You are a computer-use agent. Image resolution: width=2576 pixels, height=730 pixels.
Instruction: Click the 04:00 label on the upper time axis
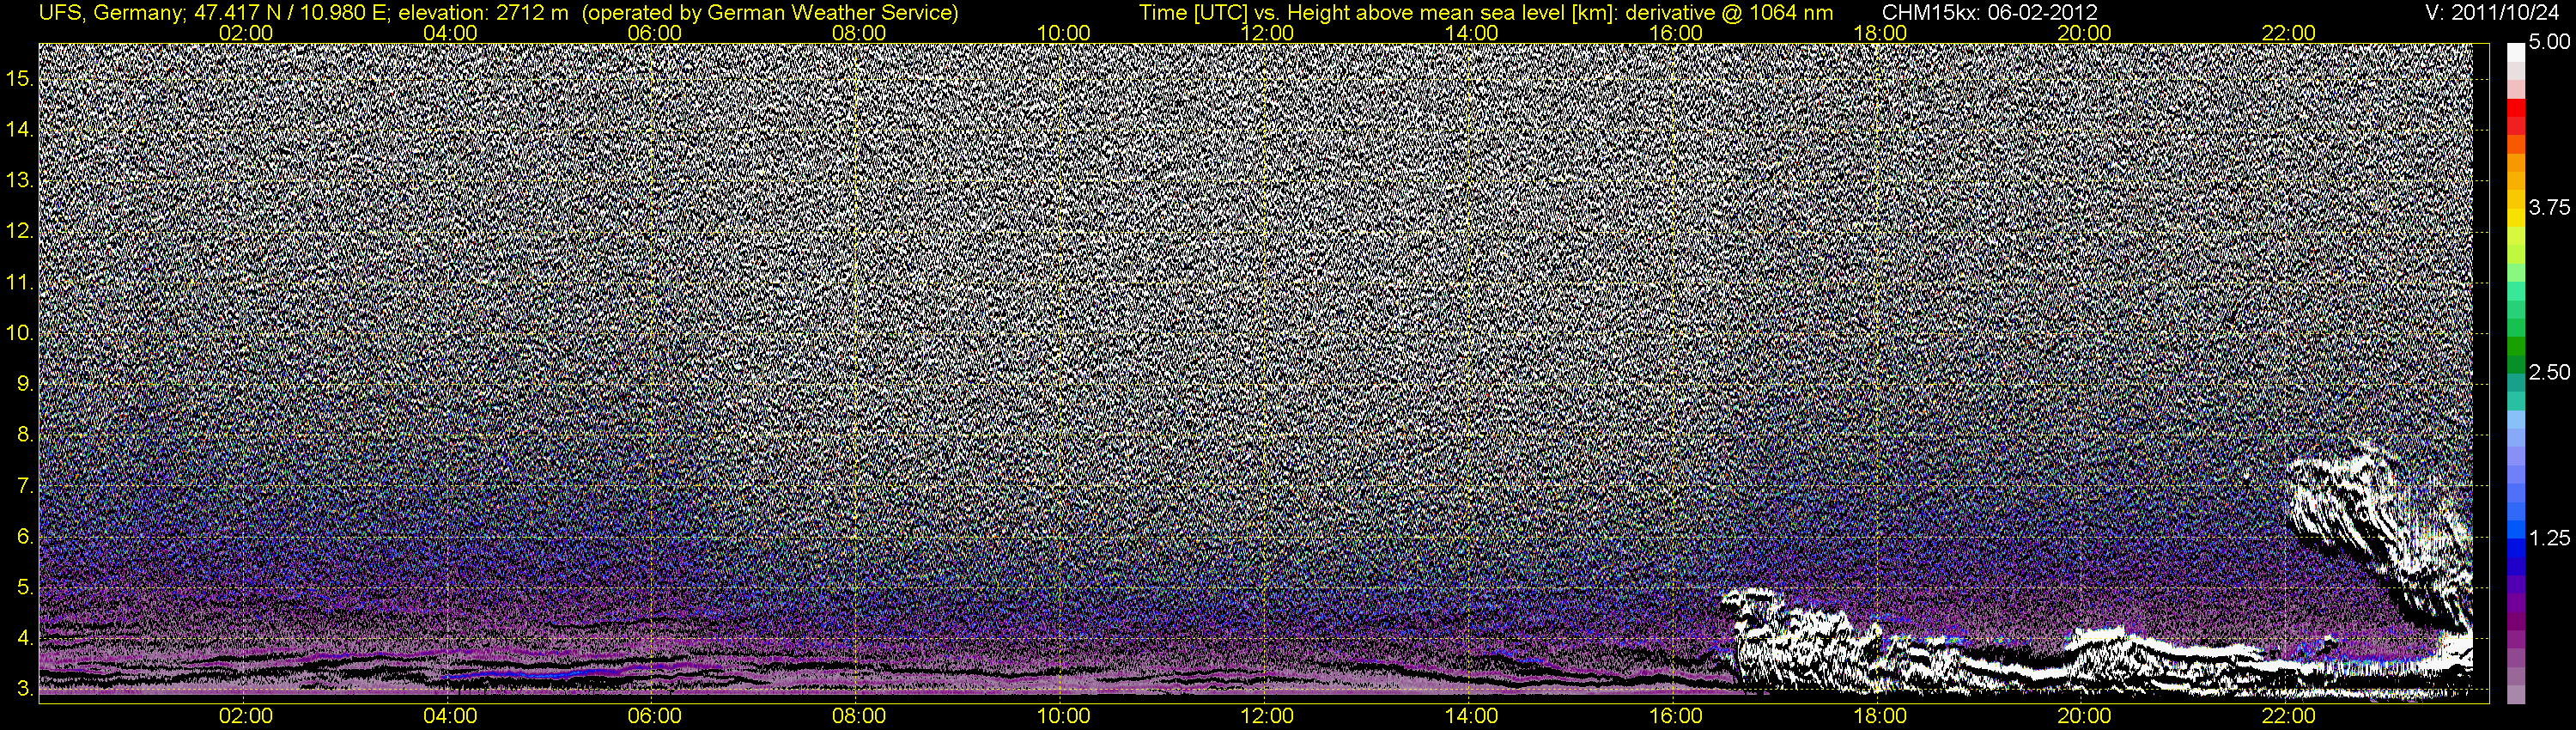click(450, 33)
